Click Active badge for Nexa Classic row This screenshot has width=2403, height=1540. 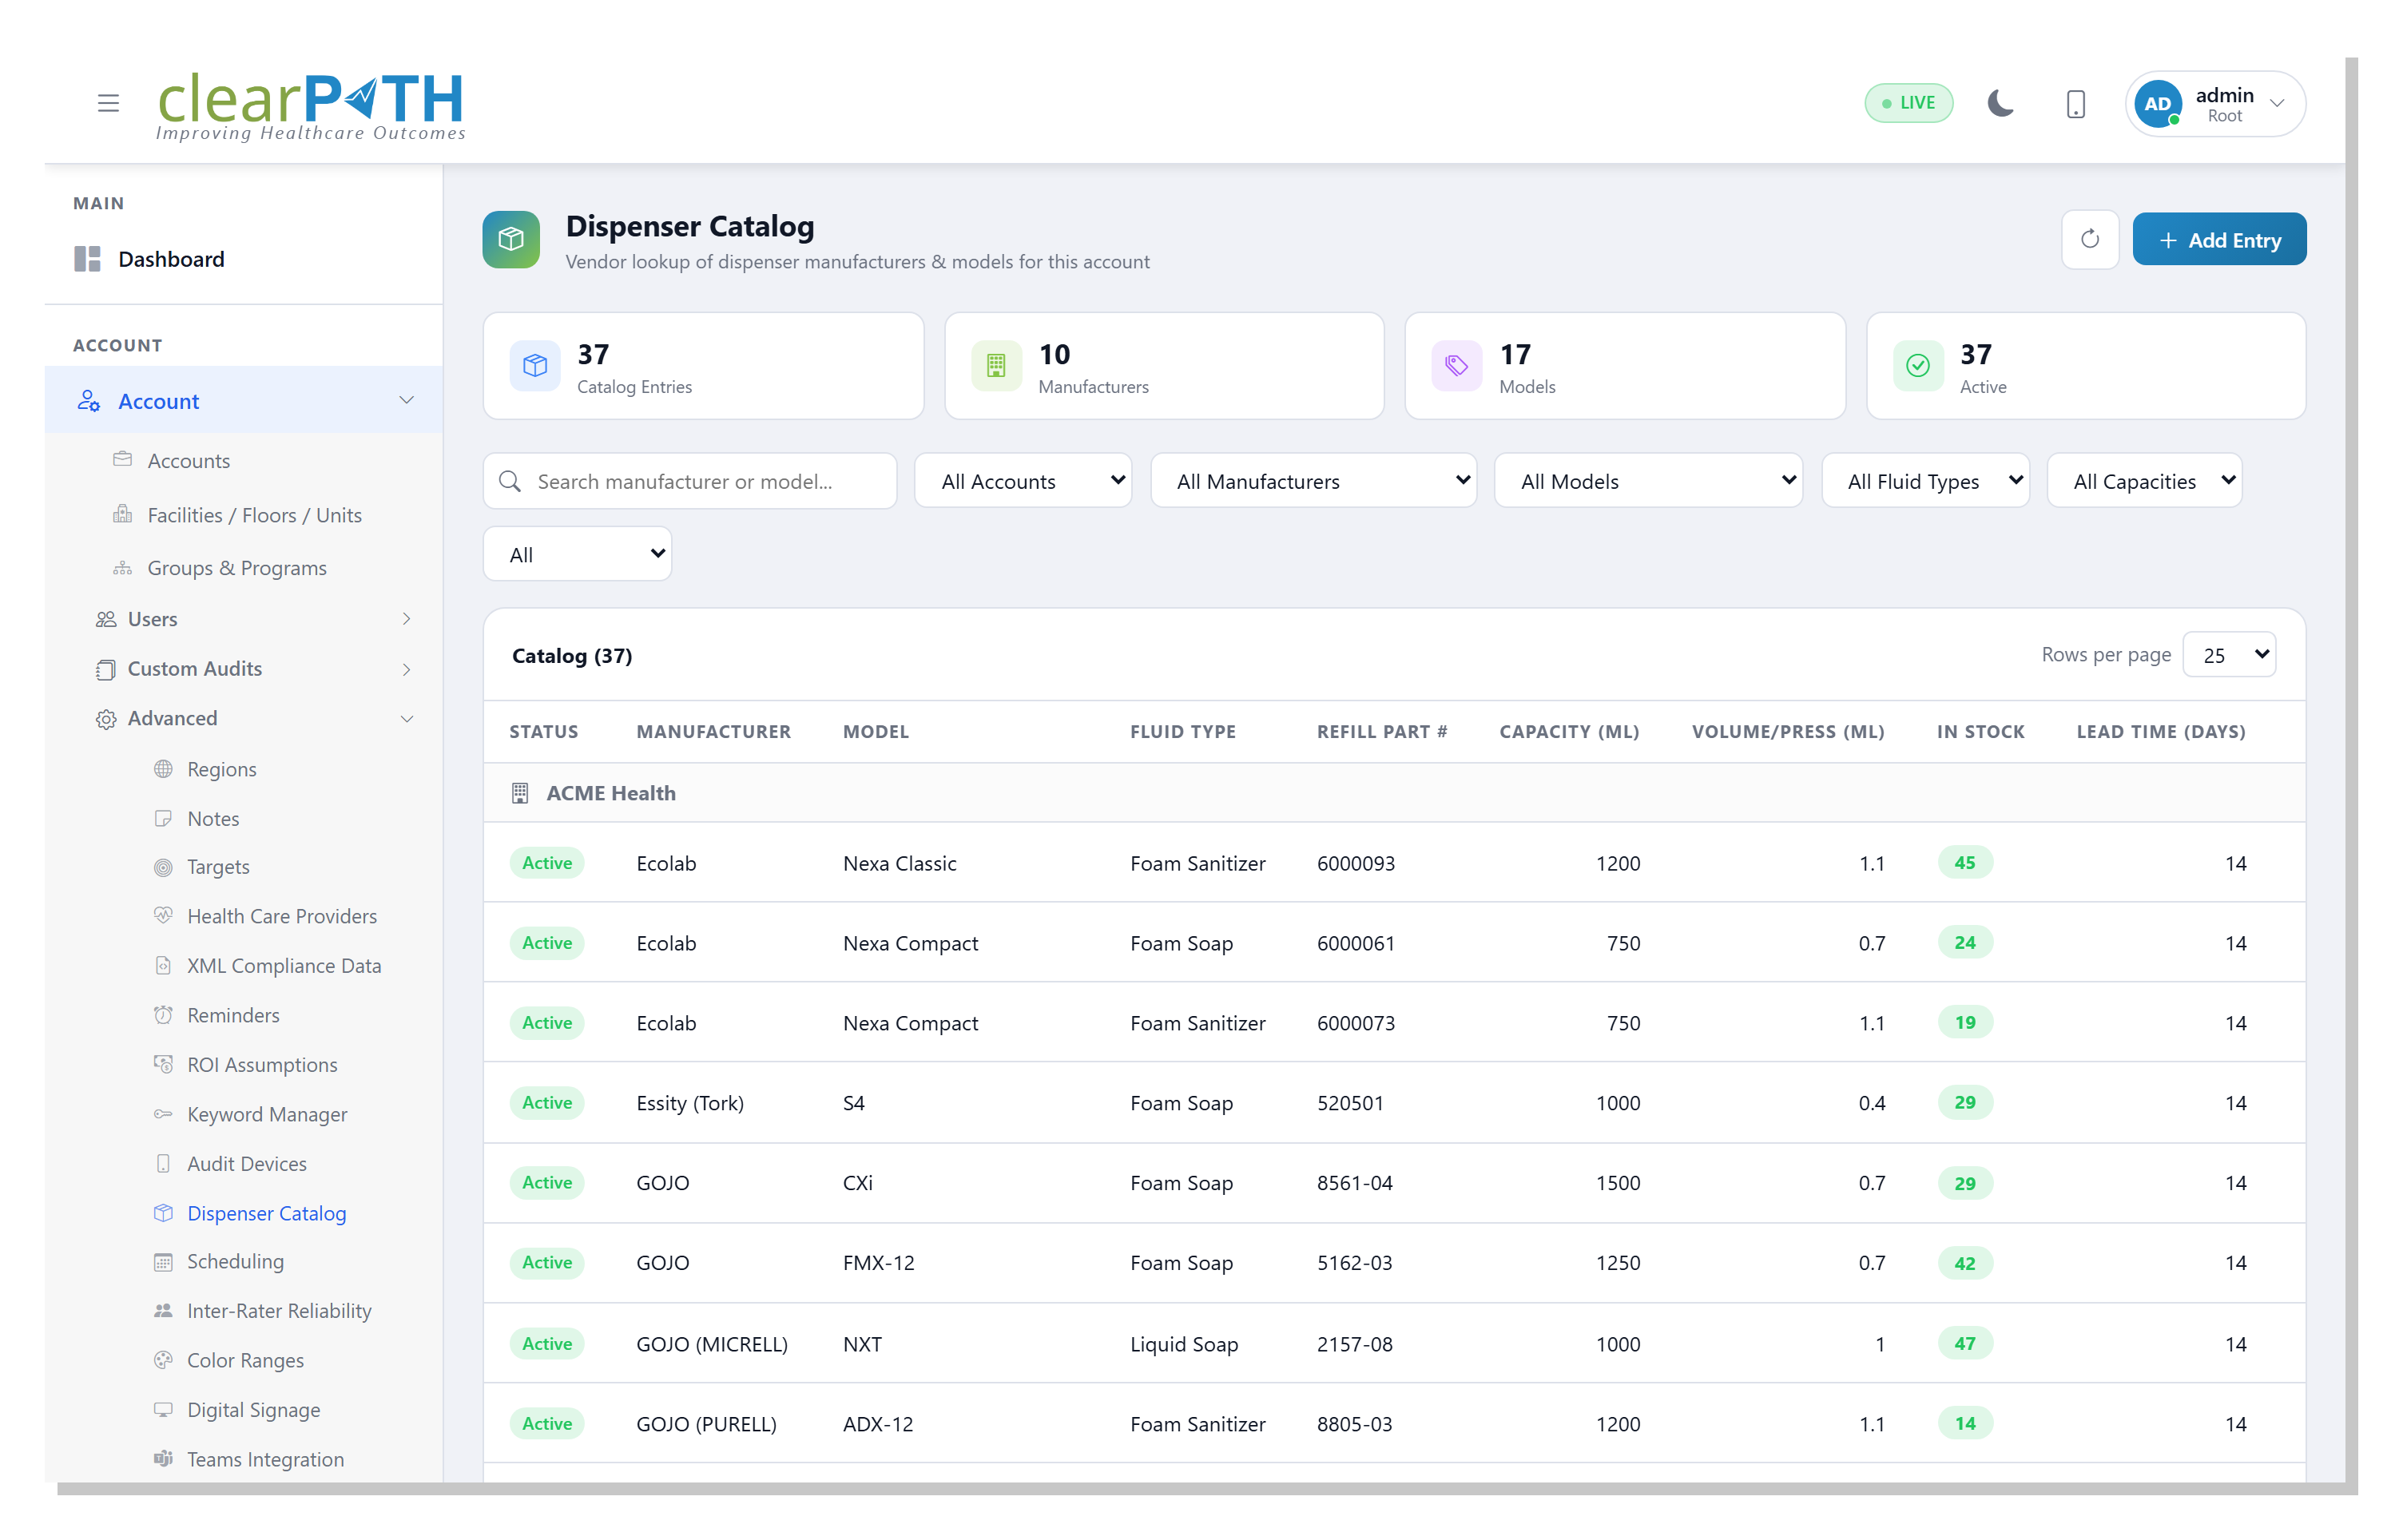pyautogui.click(x=547, y=862)
